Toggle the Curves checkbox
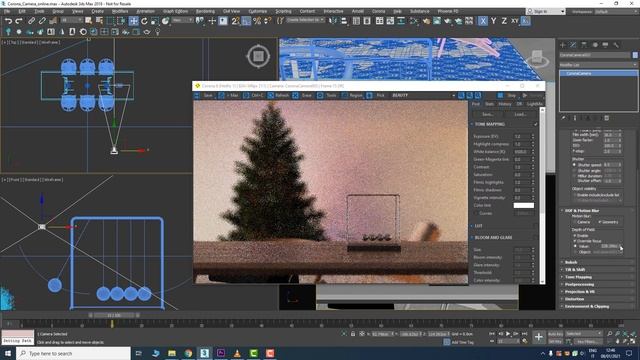The width and height of the screenshot is (640, 360). (476, 213)
